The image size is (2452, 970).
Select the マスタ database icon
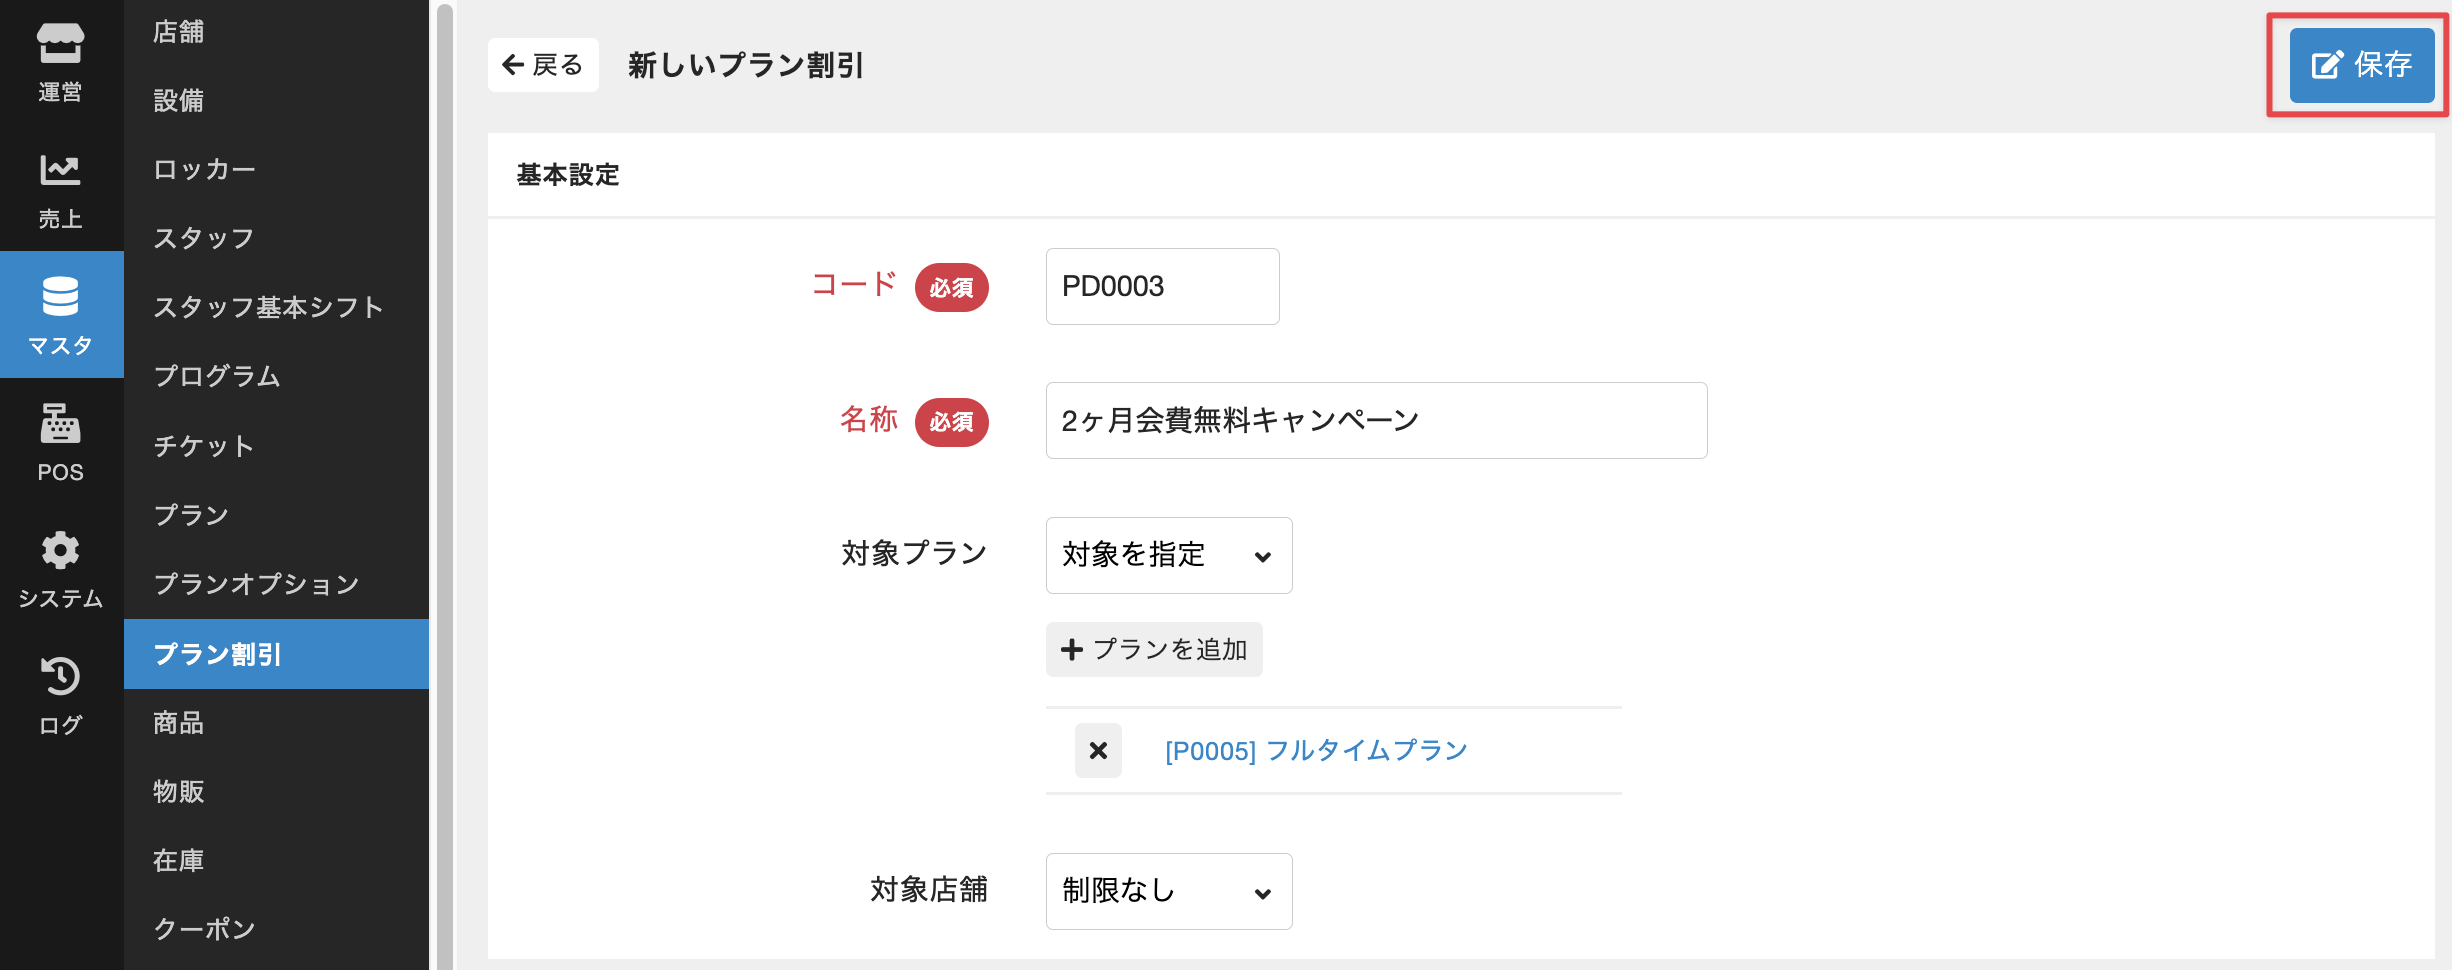click(60, 315)
